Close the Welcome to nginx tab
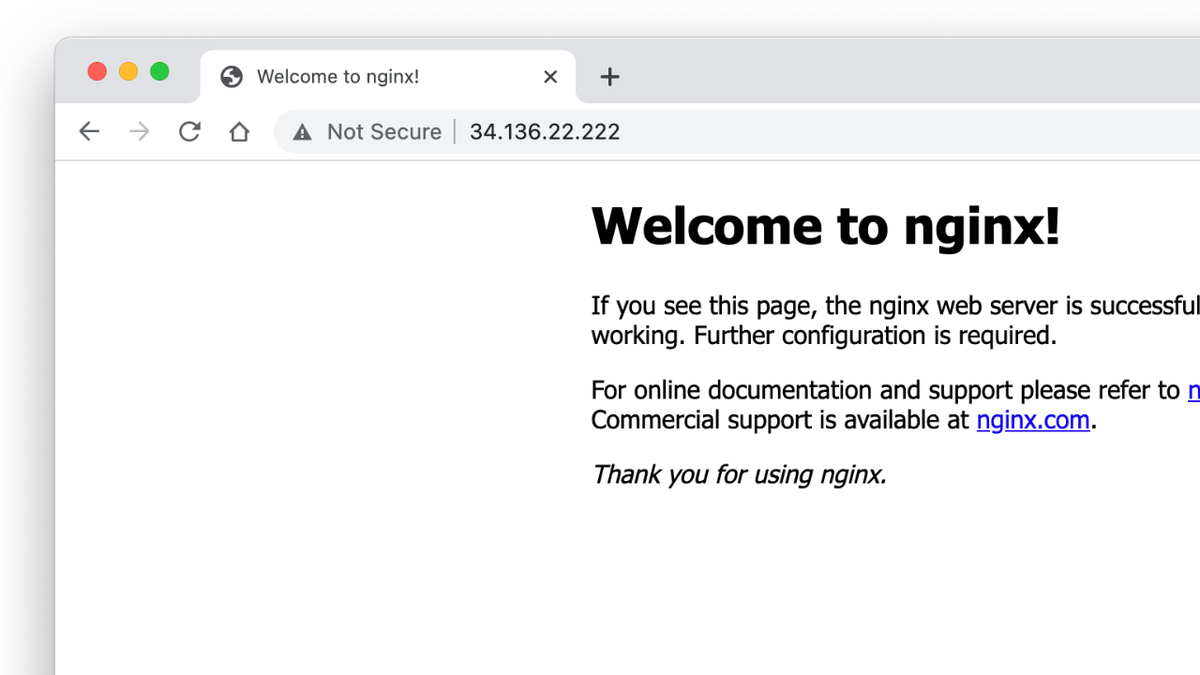 tap(550, 76)
